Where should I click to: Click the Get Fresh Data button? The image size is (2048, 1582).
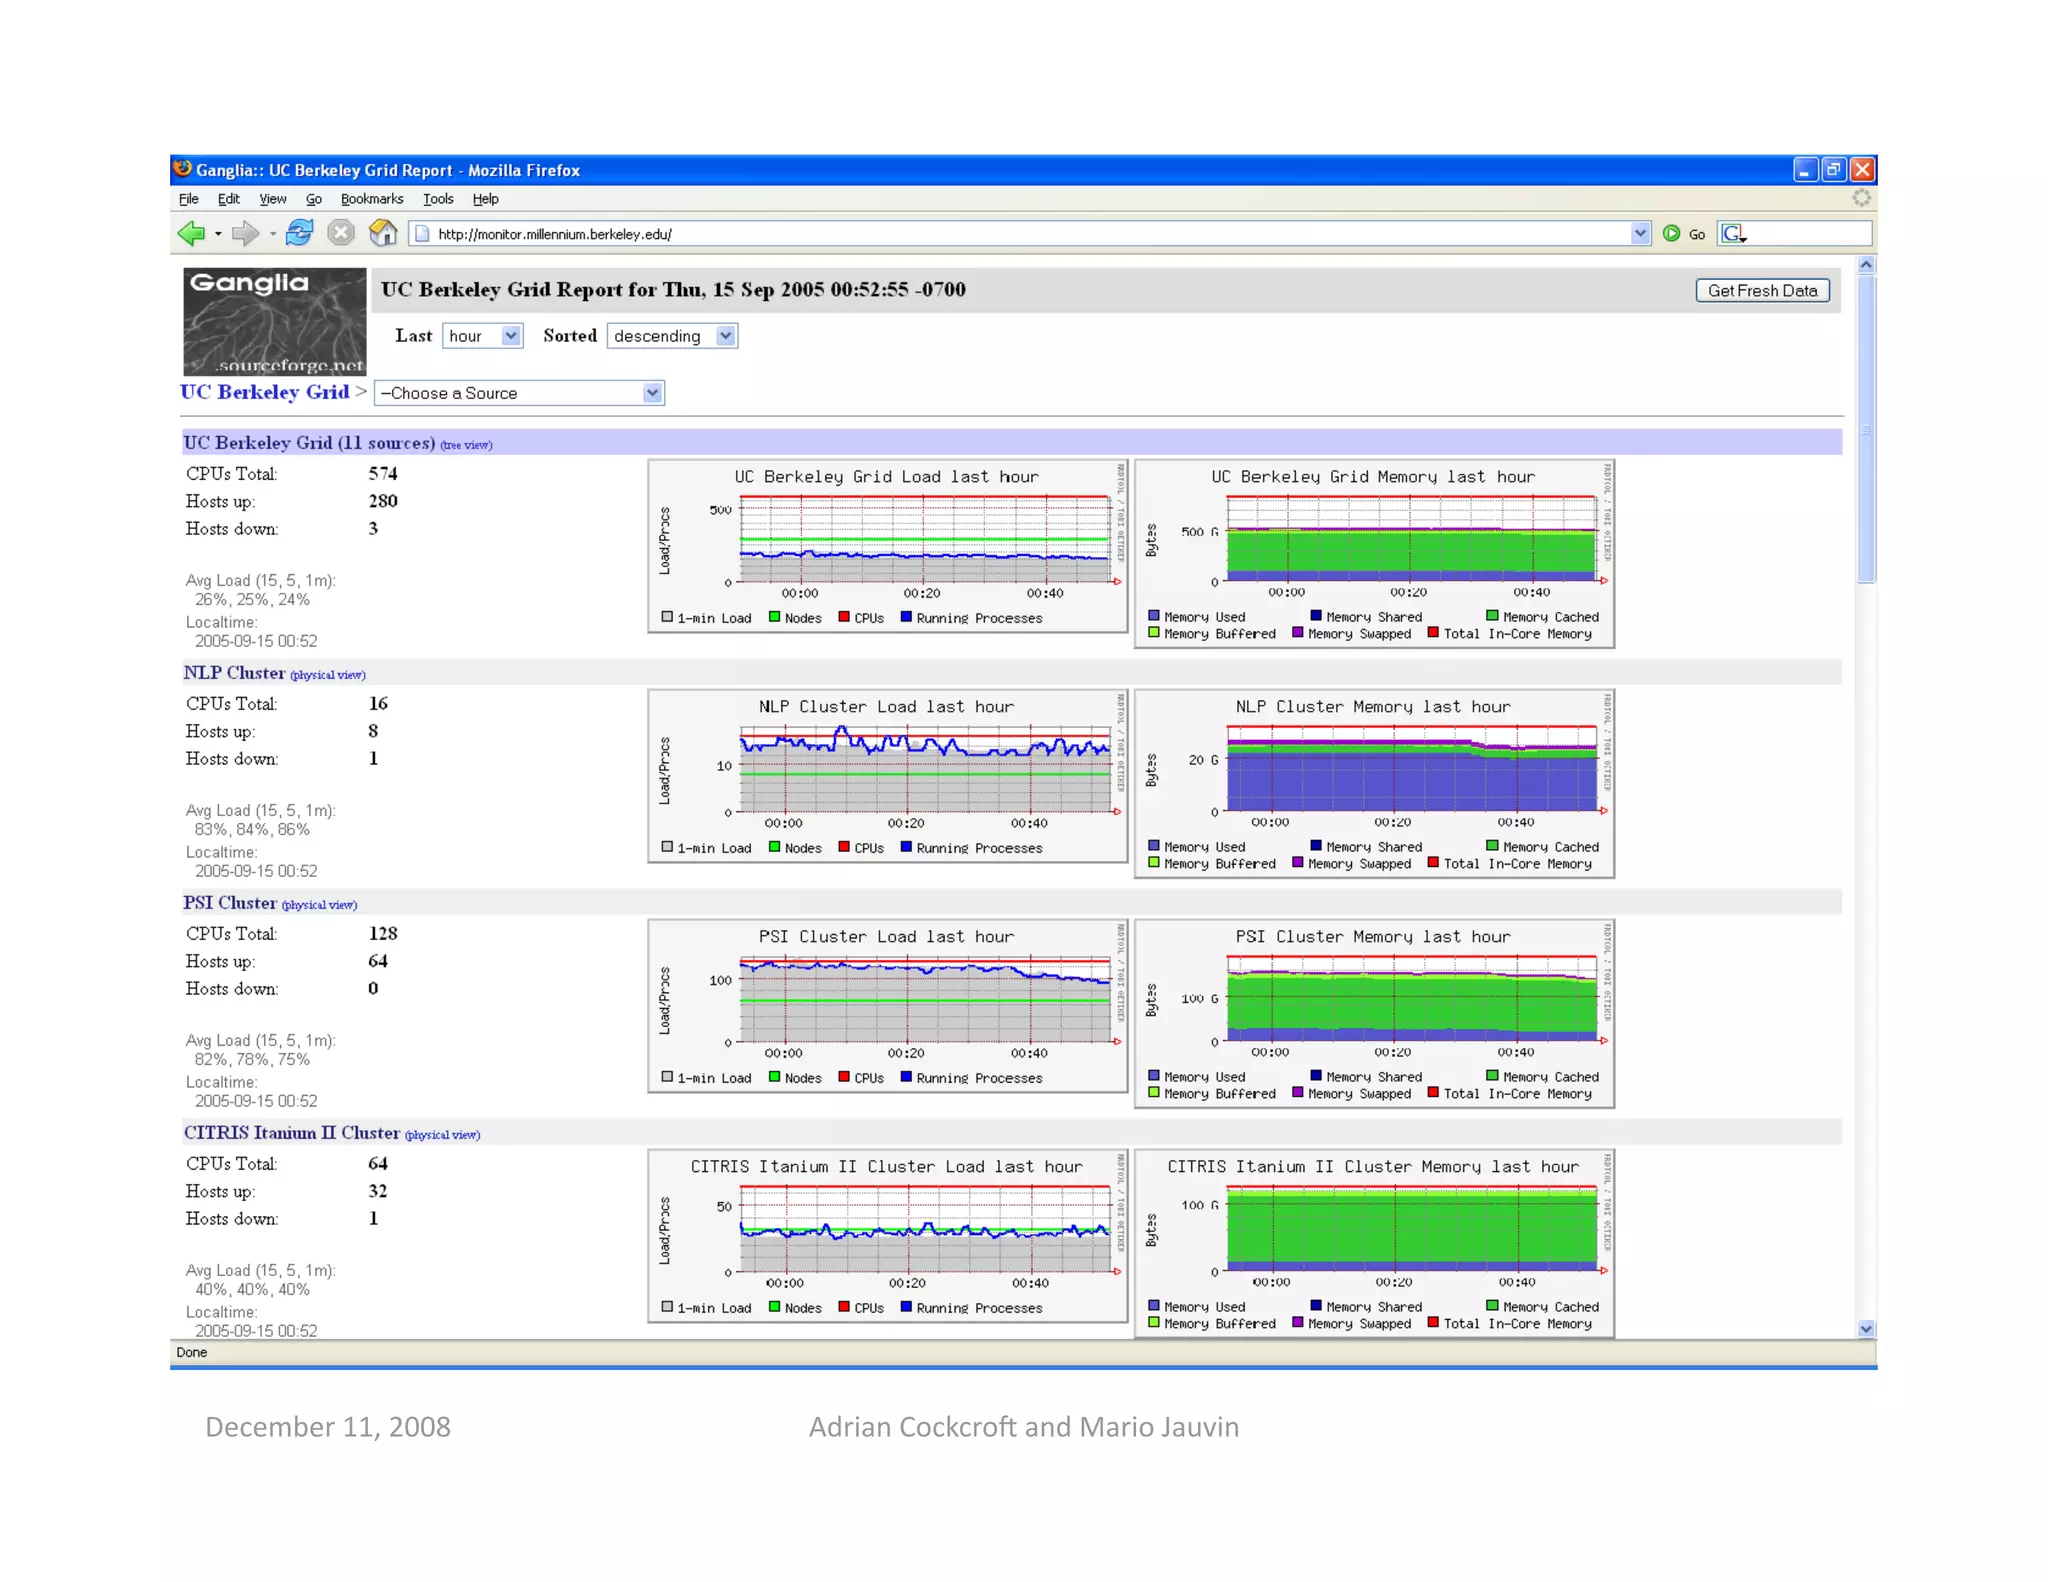coord(1762,291)
